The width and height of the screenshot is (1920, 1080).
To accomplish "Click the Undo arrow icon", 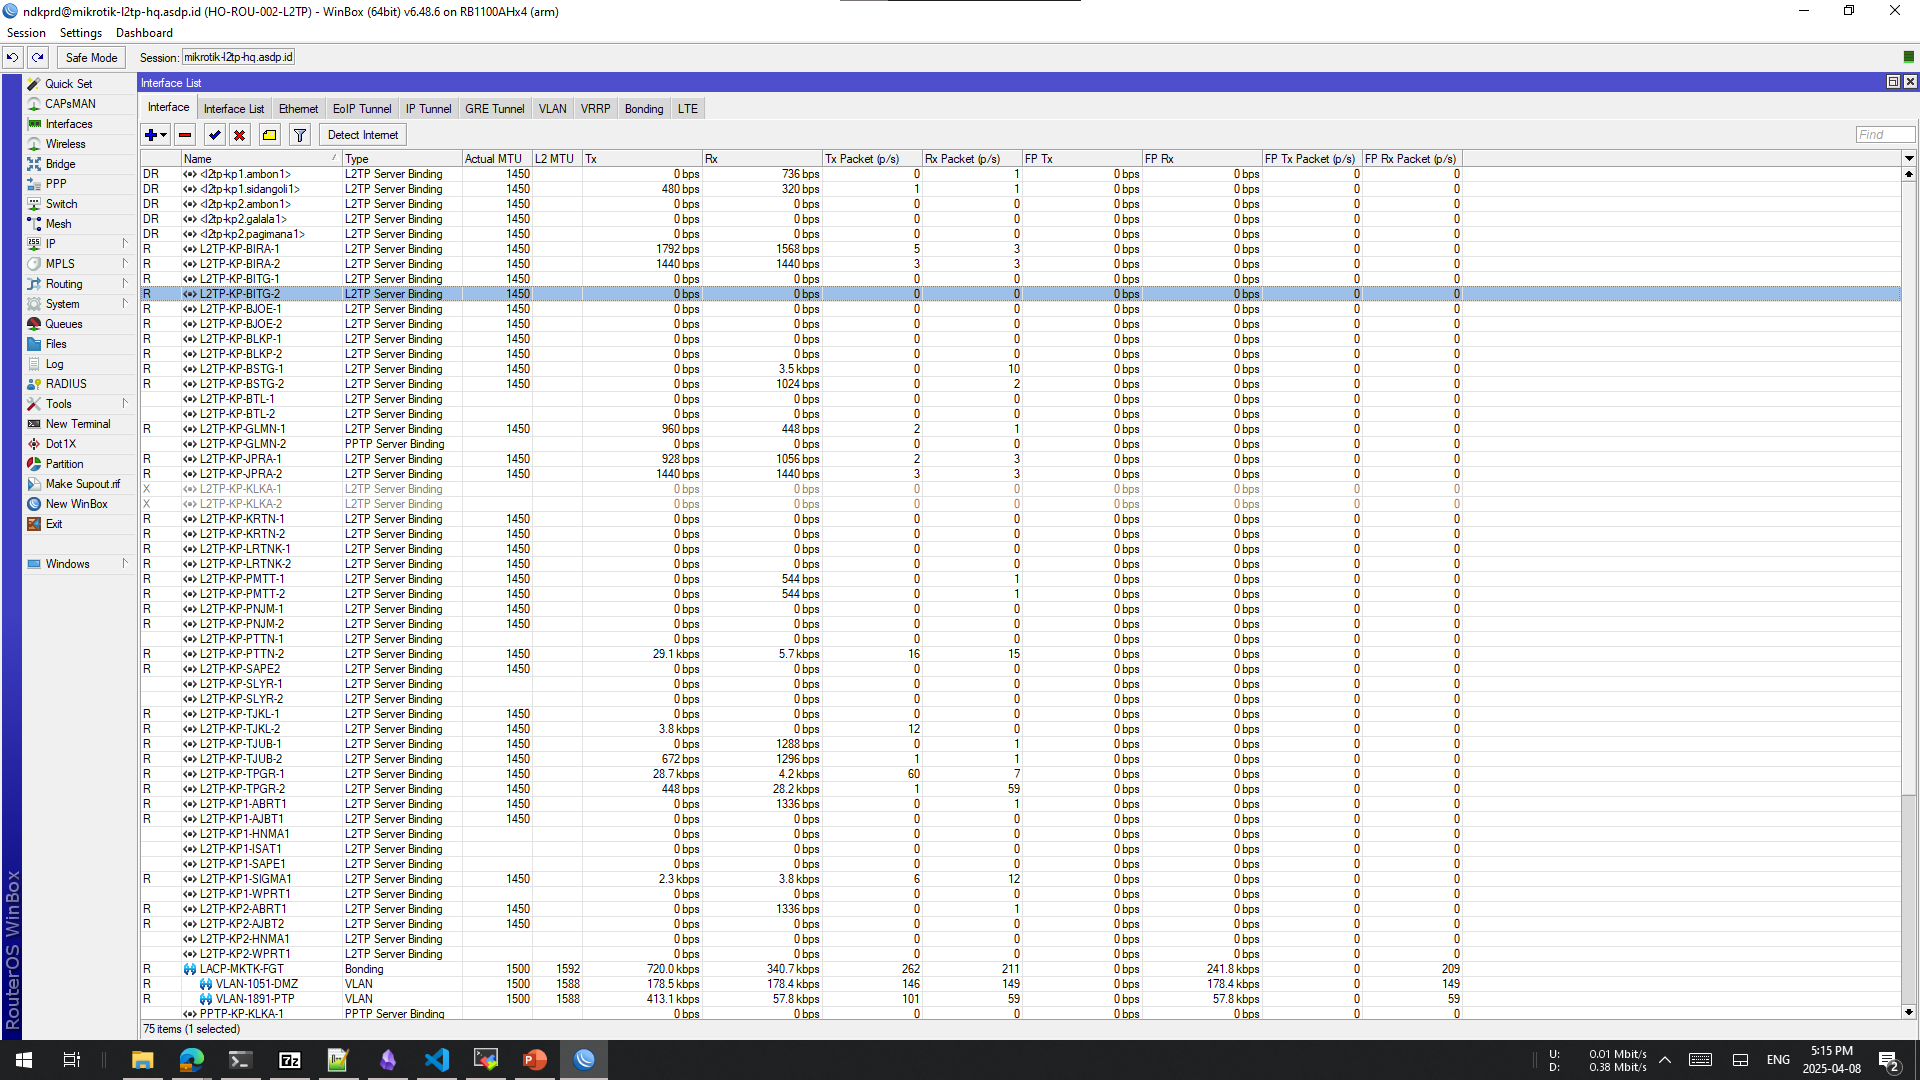I will 12,57.
